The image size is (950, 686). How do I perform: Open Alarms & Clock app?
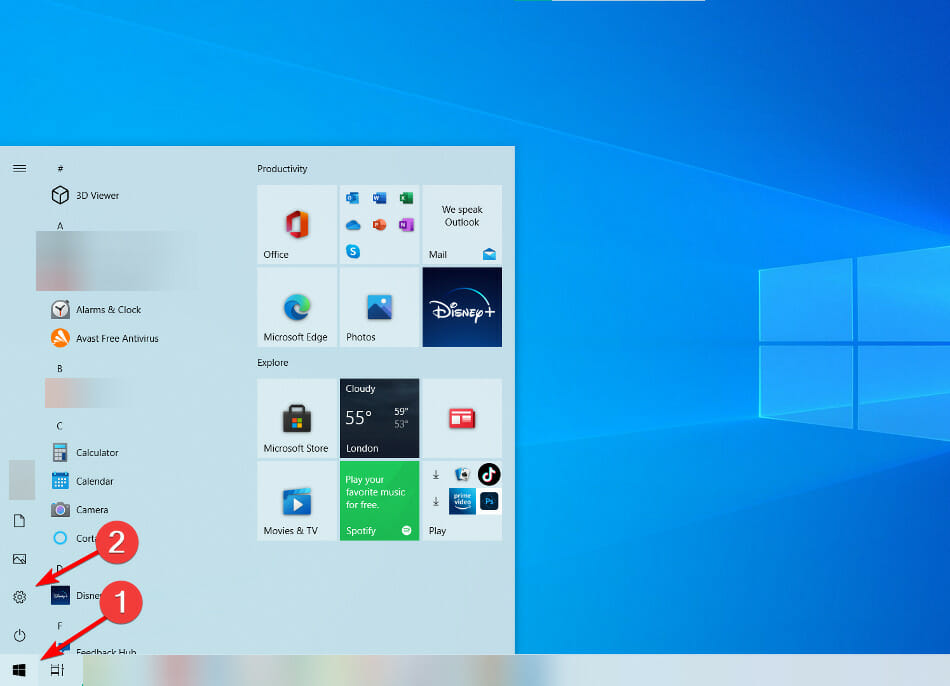coord(96,310)
